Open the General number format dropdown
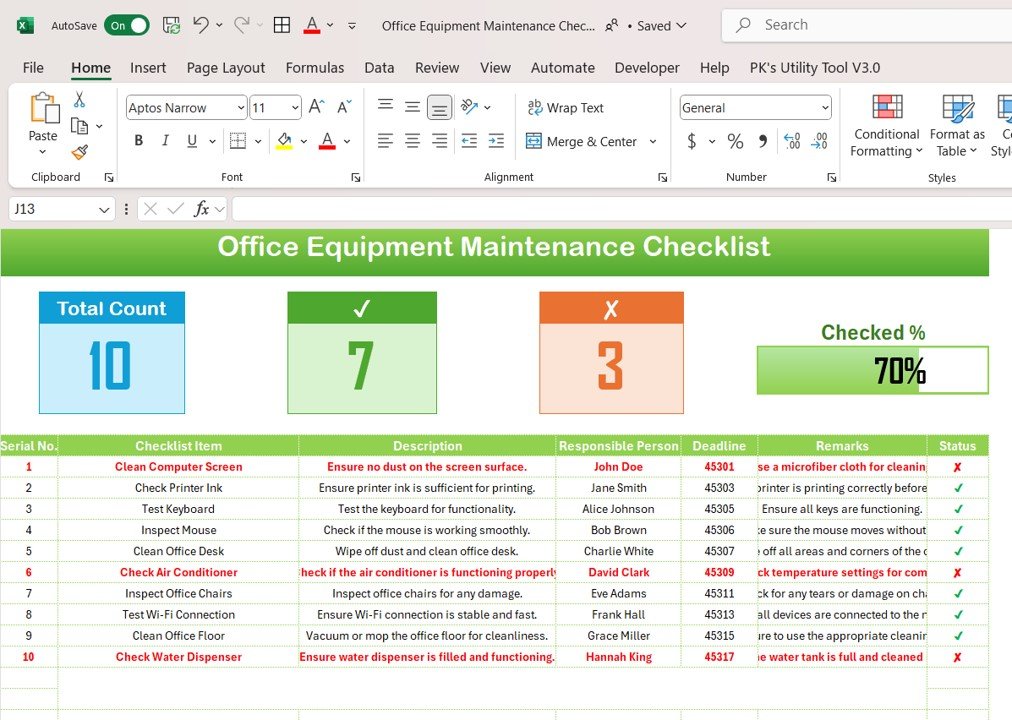 [x=825, y=108]
